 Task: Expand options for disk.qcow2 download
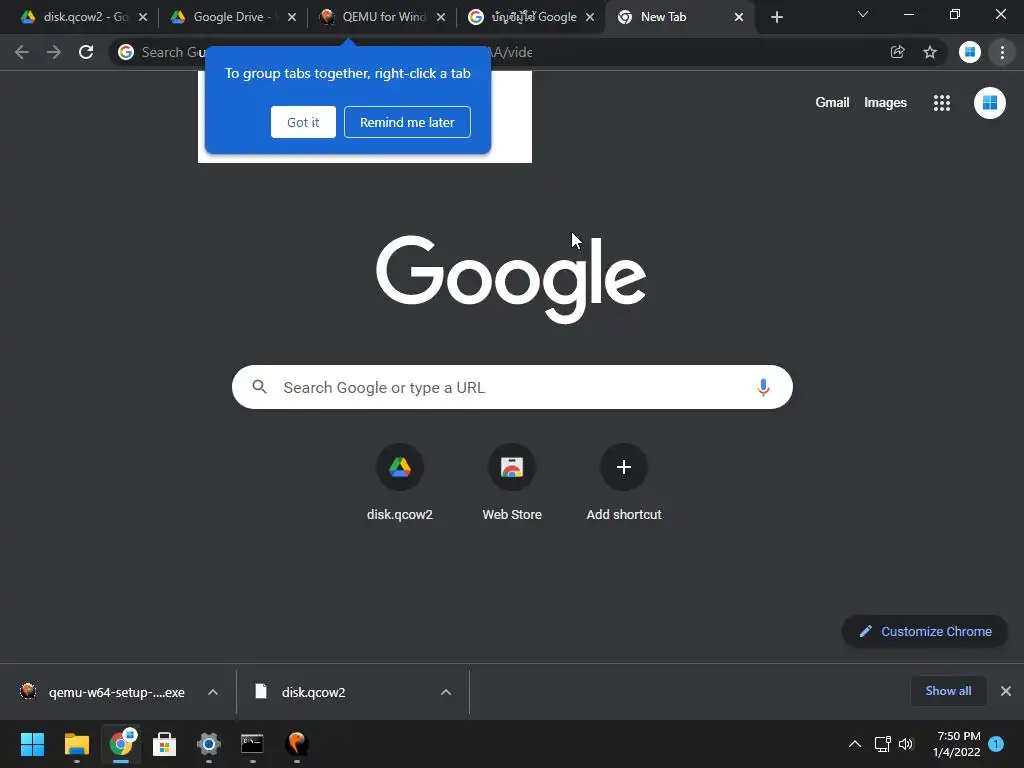(x=446, y=692)
